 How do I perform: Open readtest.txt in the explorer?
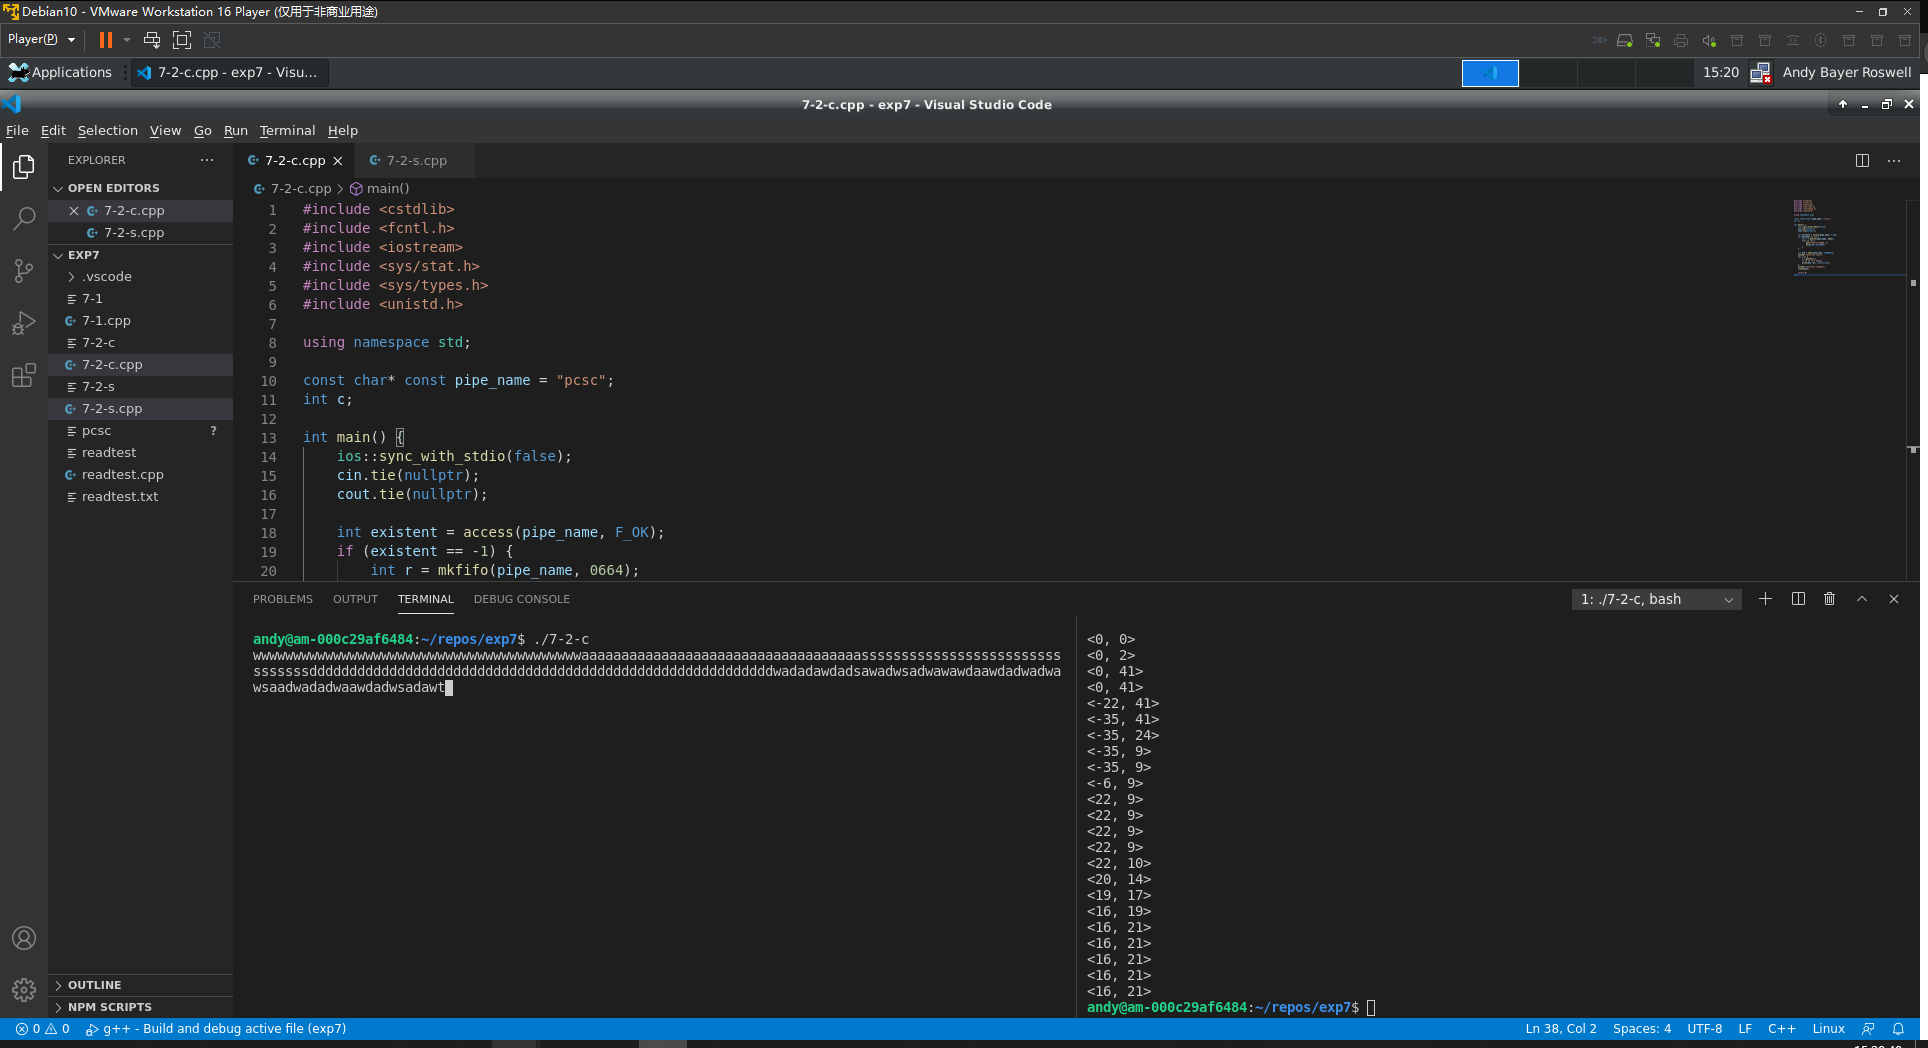pyautogui.click(x=140, y=497)
